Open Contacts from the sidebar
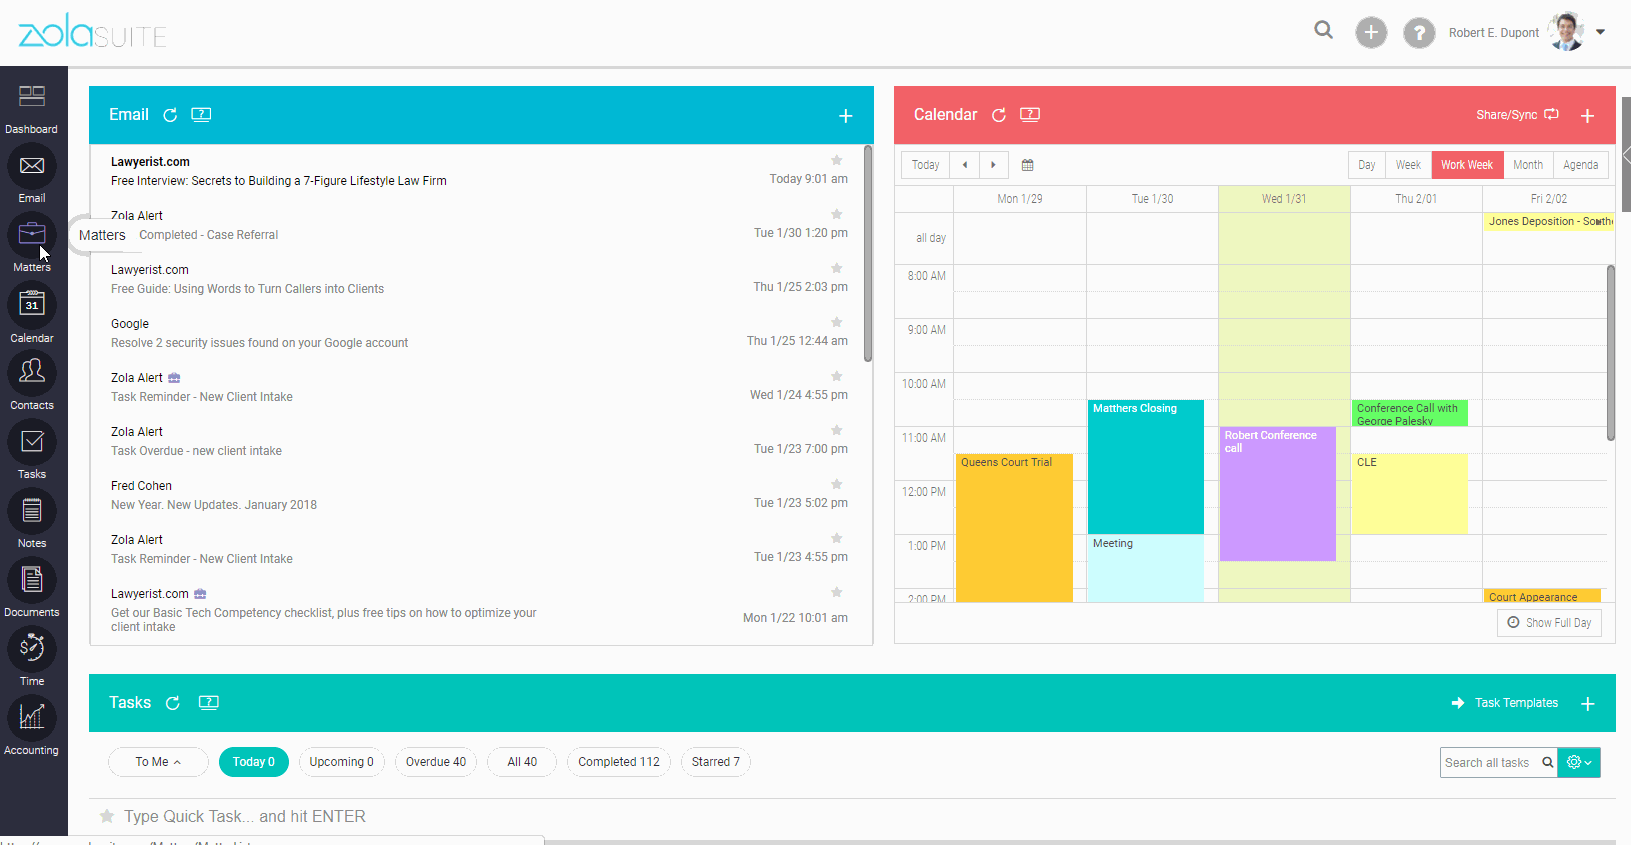Viewport: 1631px width, 845px height. (32, 372)
